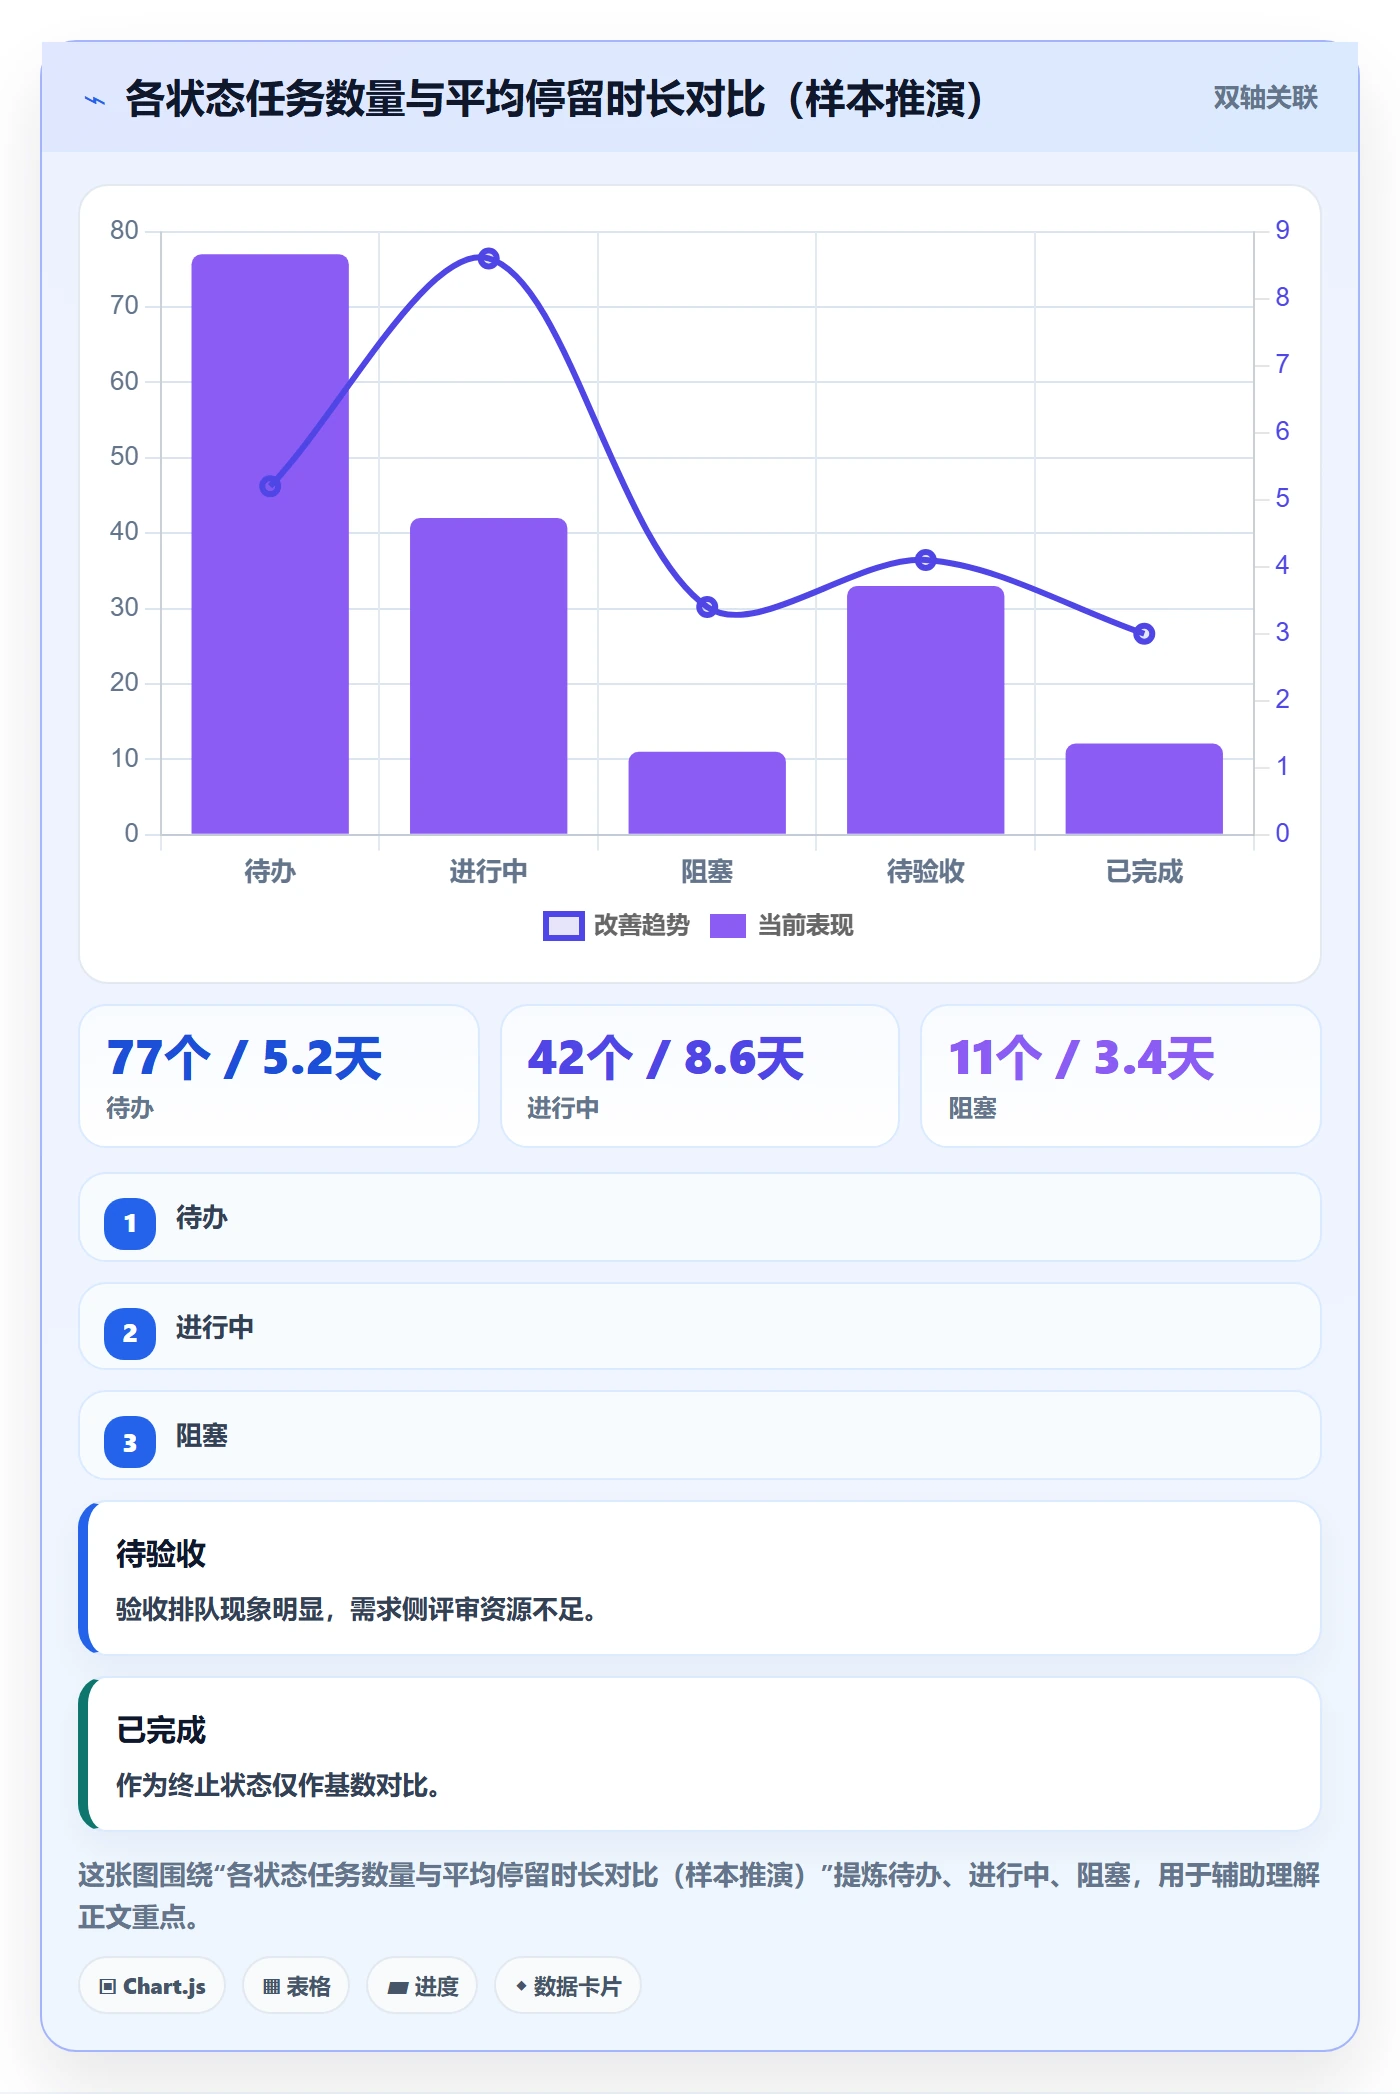Image resolution: width=1400 pixels, height=2094 pixels.
Task: Click the right axis value 9
Action: 1282,231
